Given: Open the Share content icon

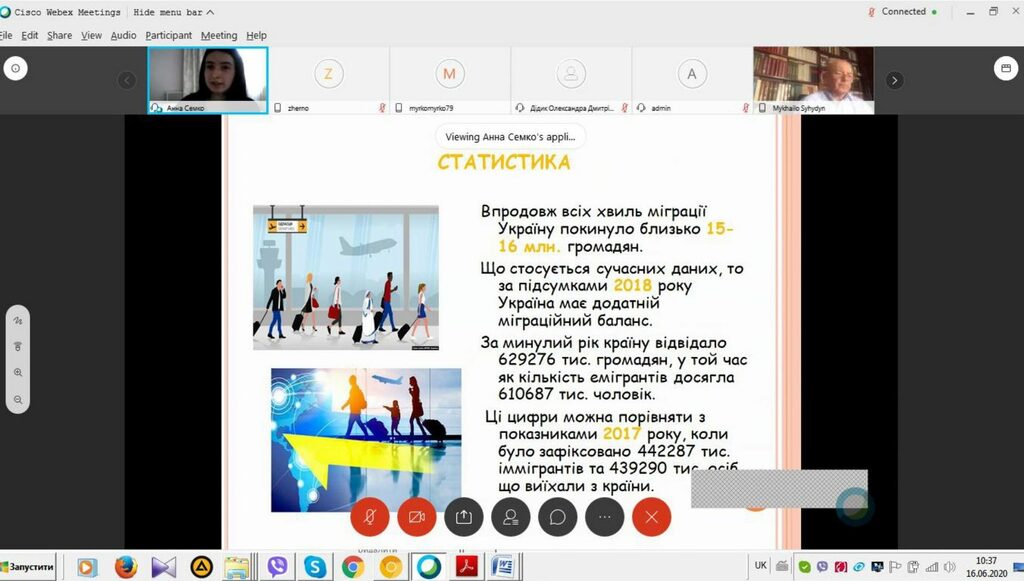Looking at the screenshot, I should point(464,517).
